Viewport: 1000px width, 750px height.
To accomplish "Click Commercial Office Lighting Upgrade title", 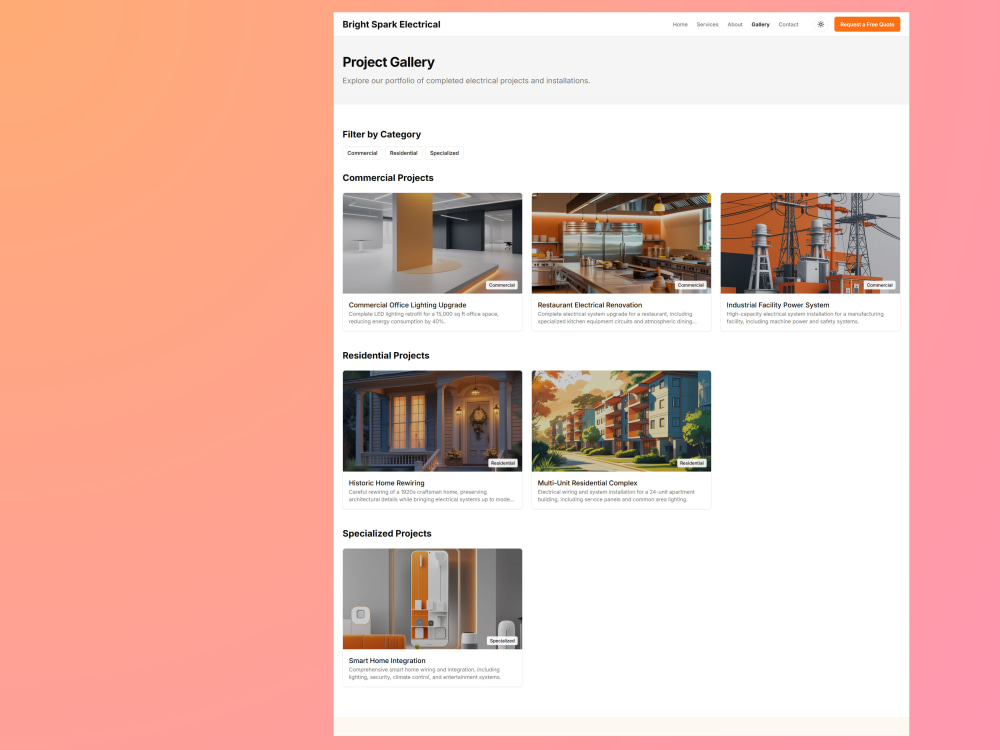I will click(x=407, y=305).
